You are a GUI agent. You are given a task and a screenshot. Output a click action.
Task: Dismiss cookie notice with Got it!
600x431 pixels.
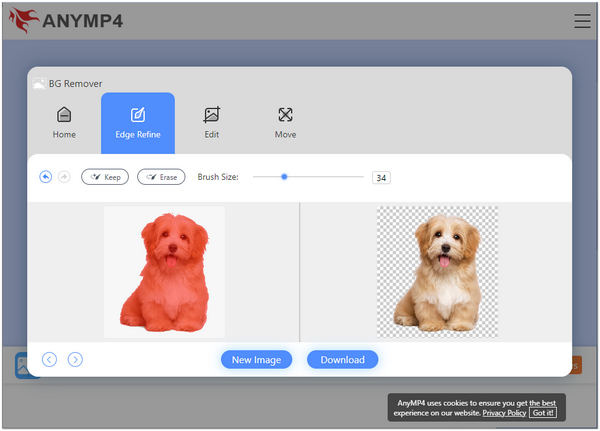pos(543,412)
